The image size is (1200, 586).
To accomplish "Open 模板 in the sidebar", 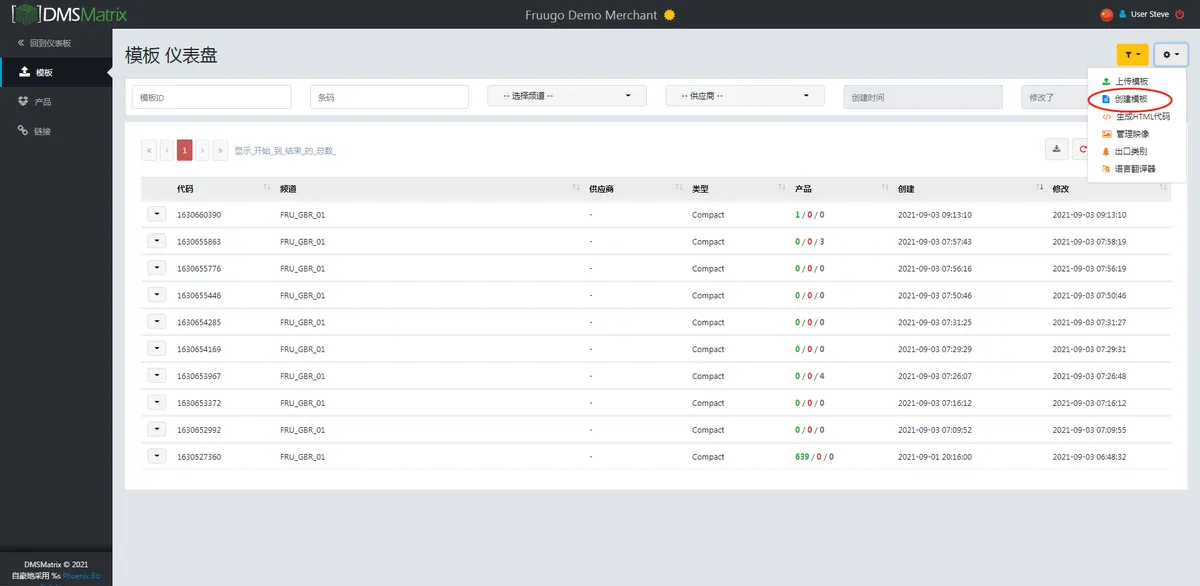I will point(56,72).
